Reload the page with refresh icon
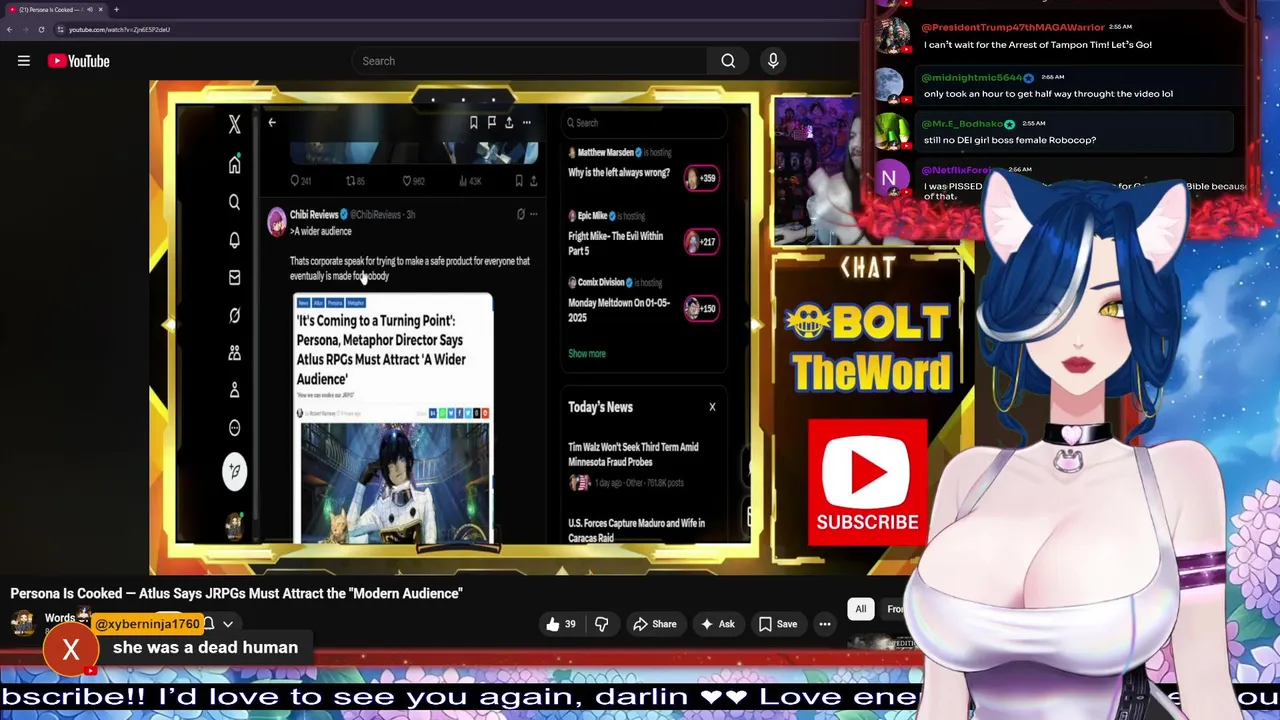Image resolution: width=1280 pixels, height=720 pixels. click(41, 29)
